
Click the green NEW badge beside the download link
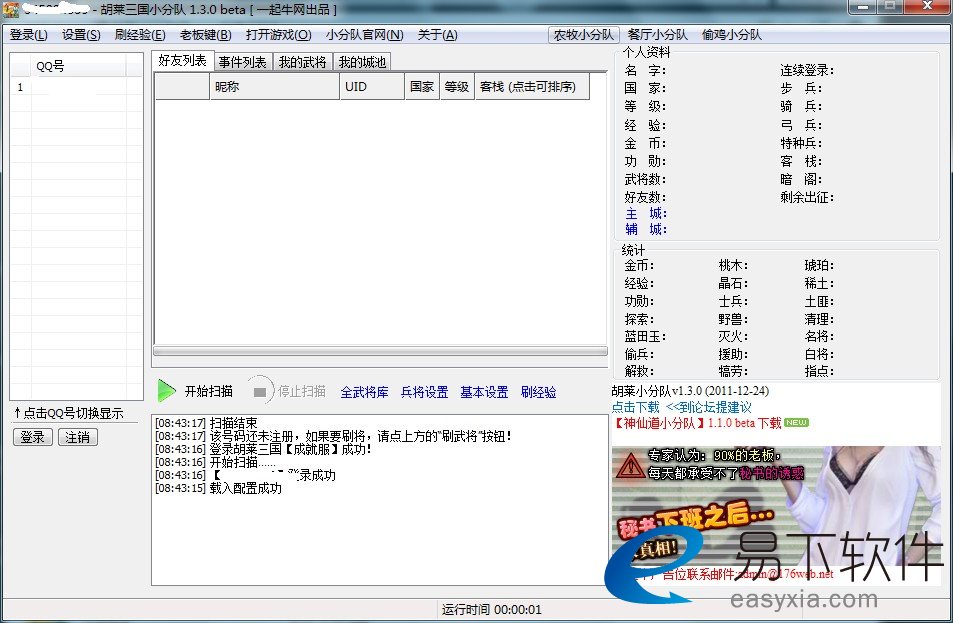pyautogui.click(x=796, y=423)
